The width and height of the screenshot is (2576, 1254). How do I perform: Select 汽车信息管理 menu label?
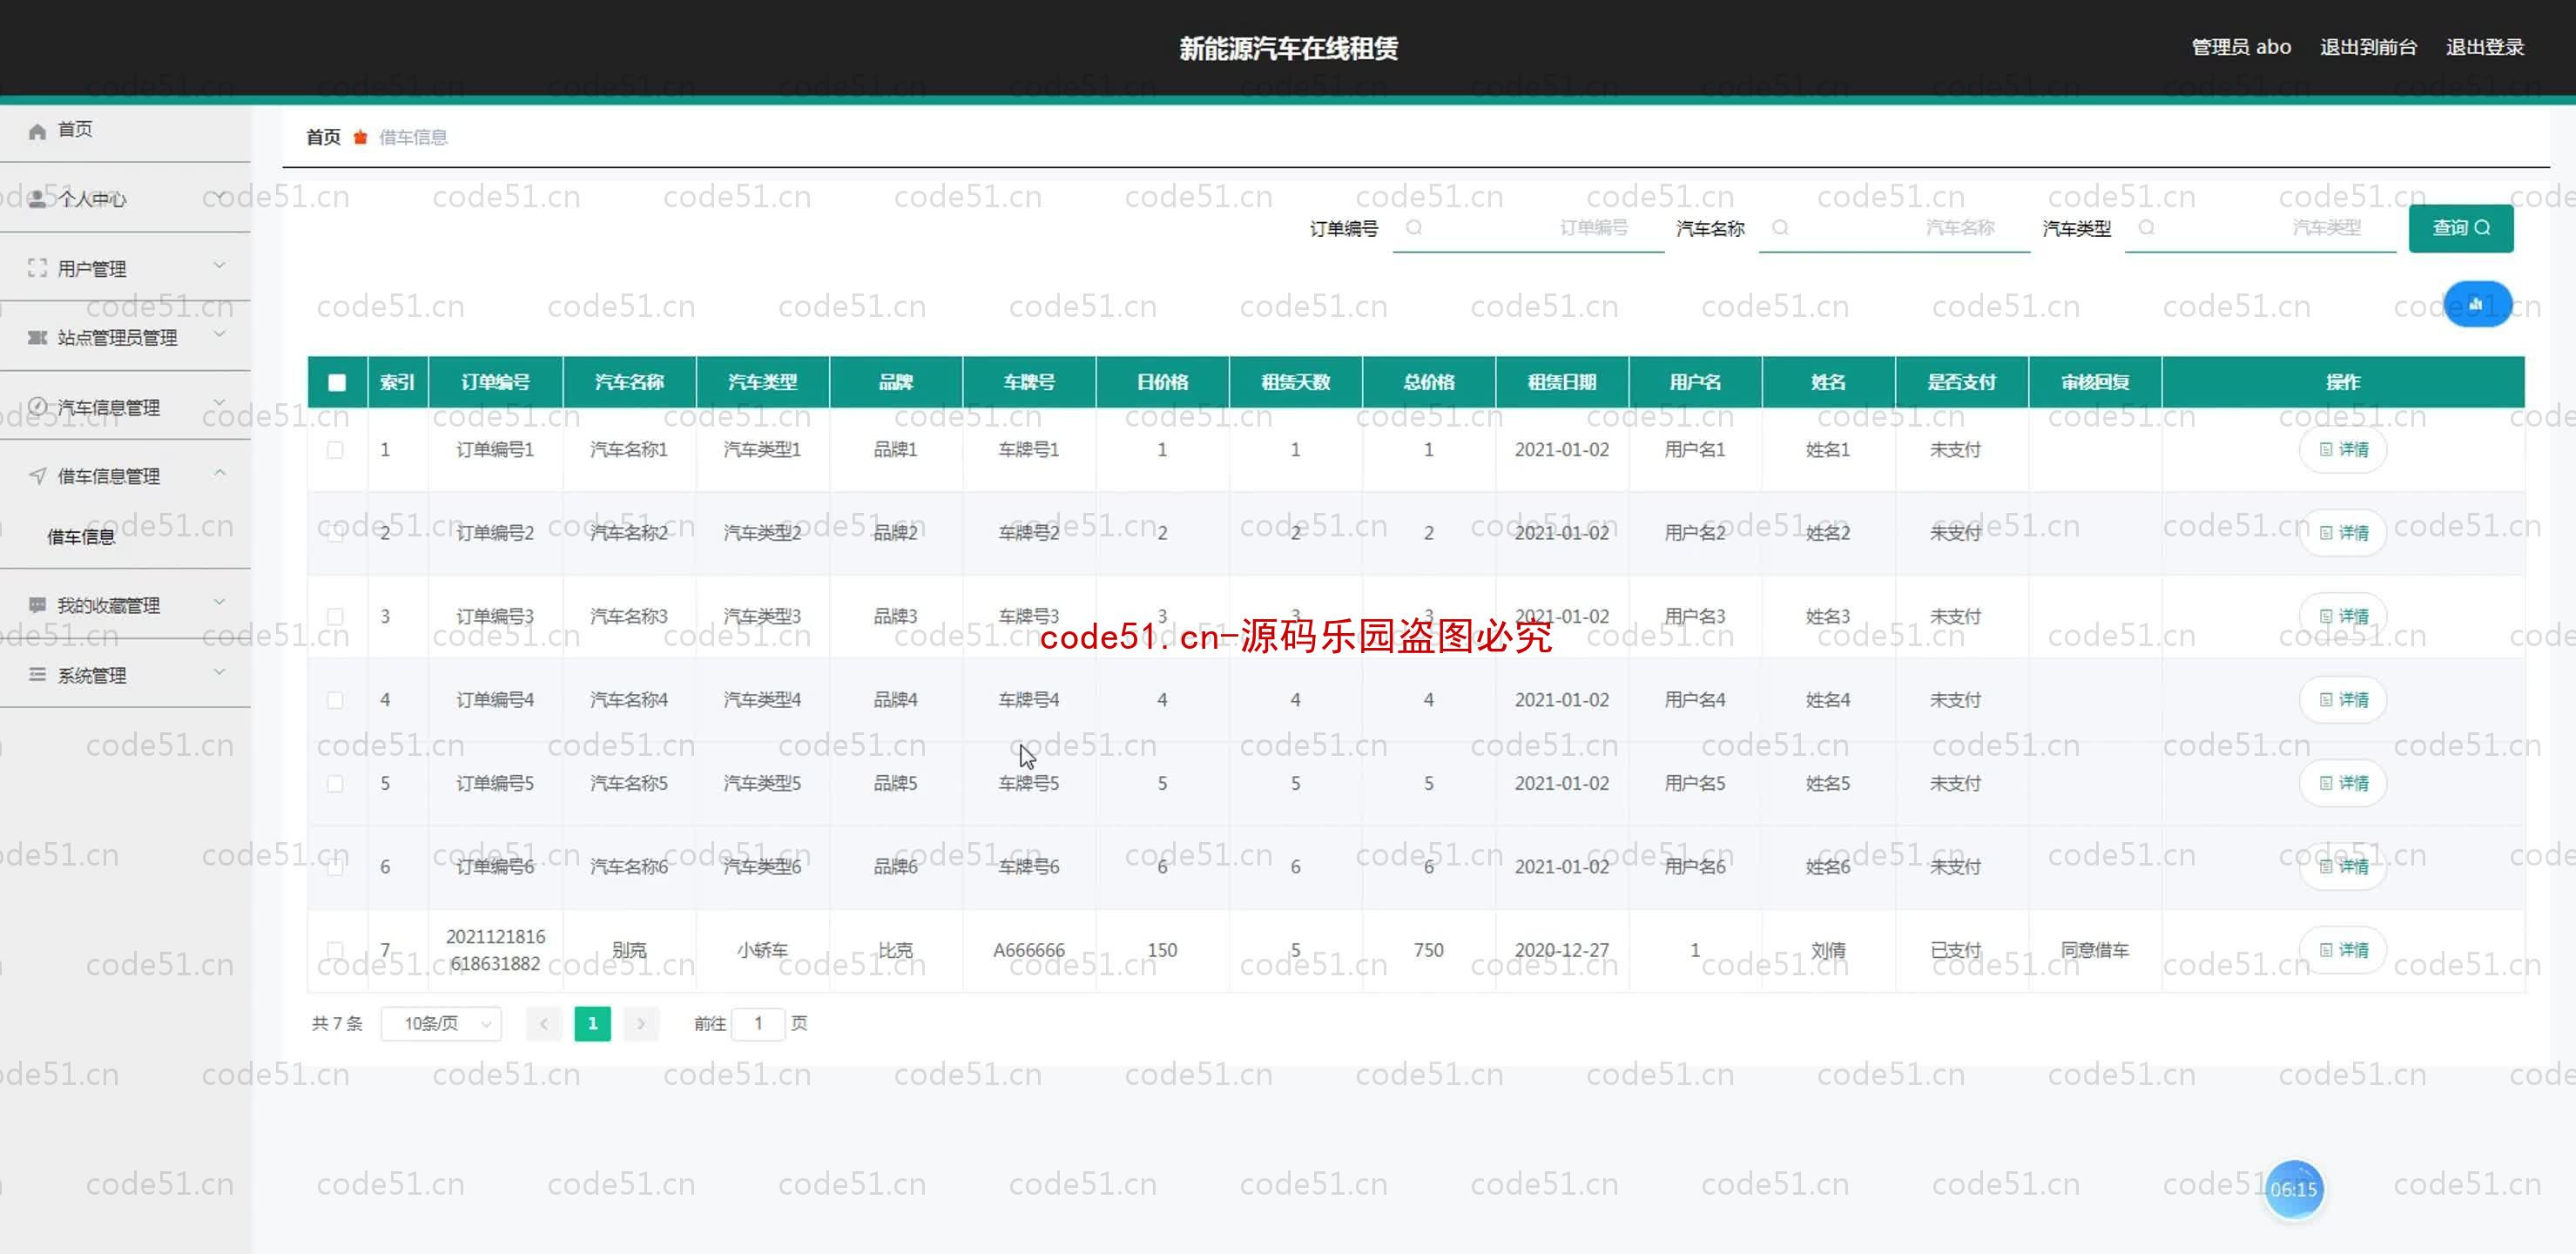(x=109, y=408)
